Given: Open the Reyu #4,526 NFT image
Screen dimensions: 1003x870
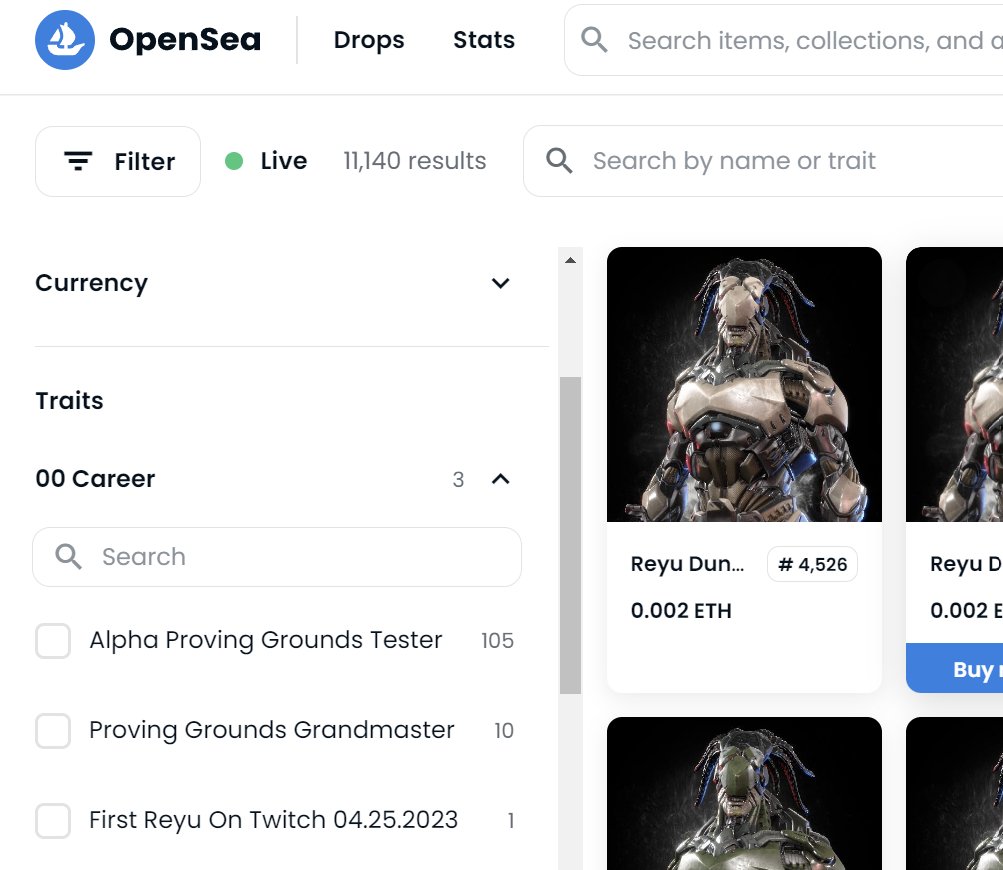Looking at the screenshot, I should pyautogui.click(x=744, y=384).
